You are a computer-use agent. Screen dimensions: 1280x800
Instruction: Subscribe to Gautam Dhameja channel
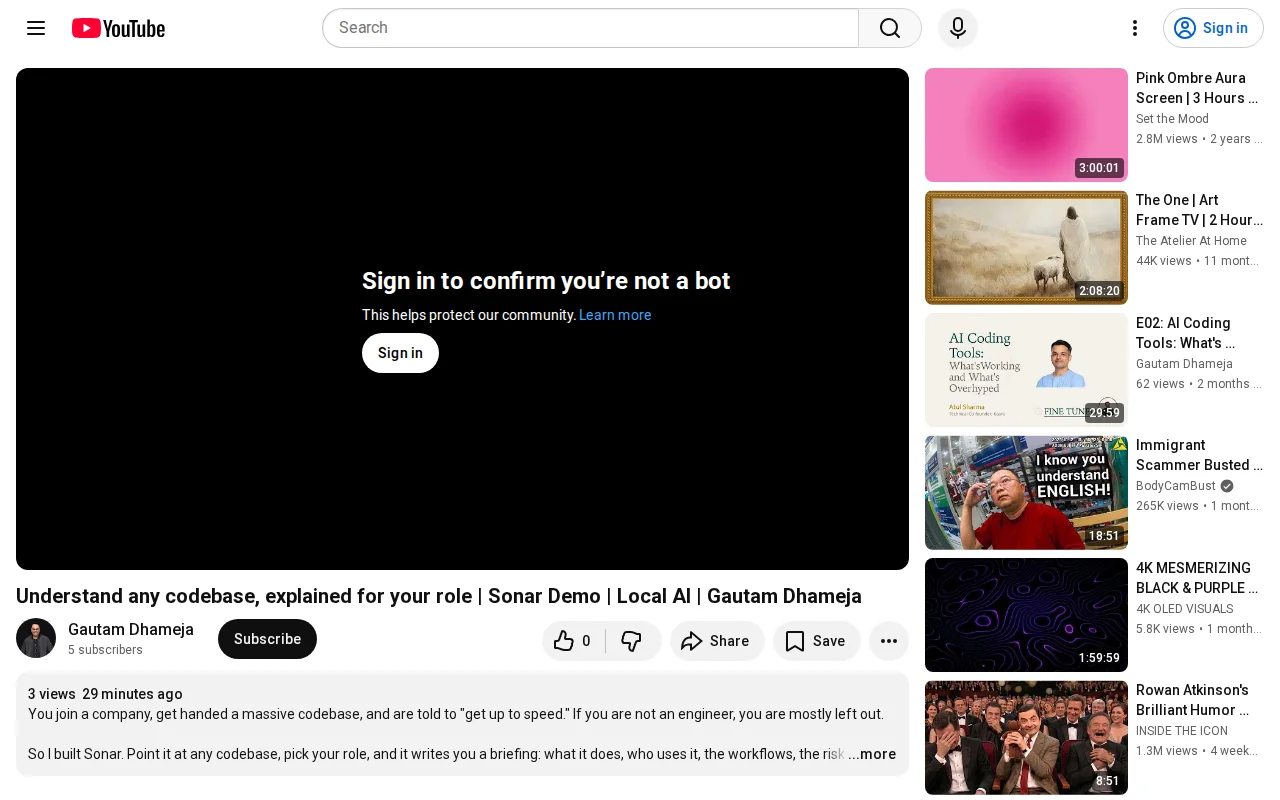pyautogui.click(x=267, y=639)
